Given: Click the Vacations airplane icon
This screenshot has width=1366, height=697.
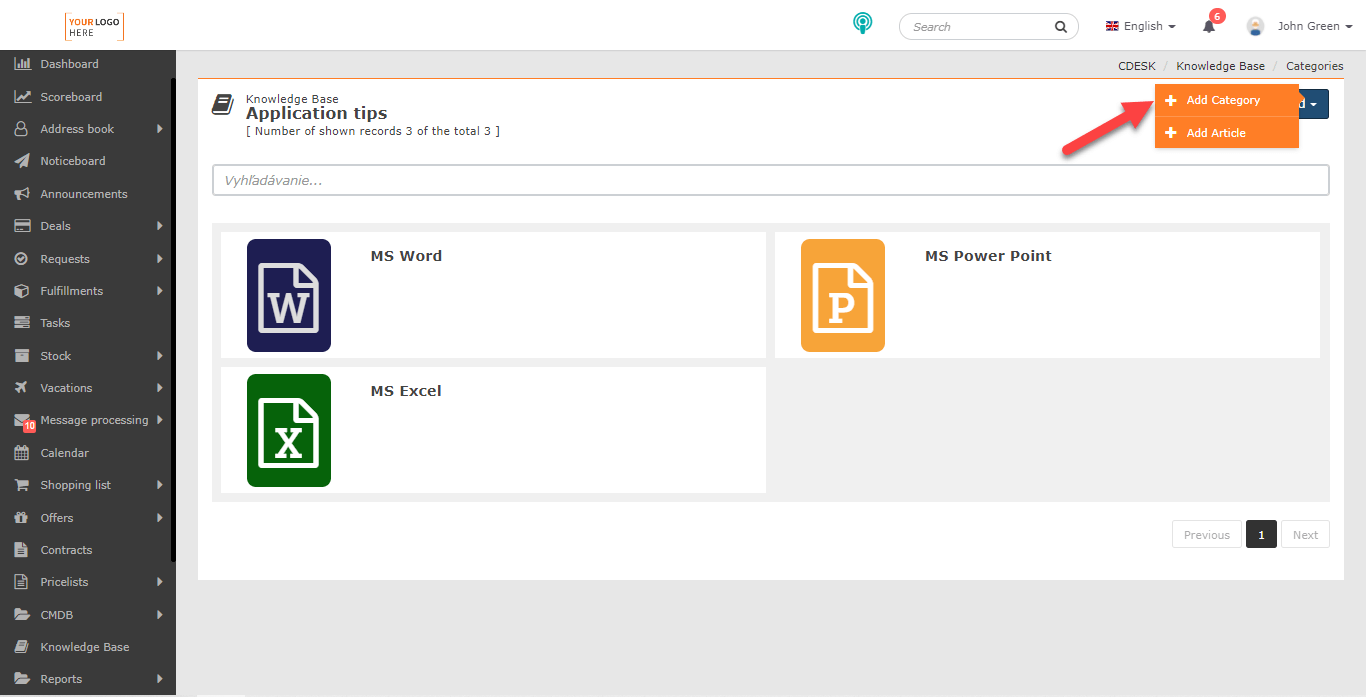Looking at the screenshot, I should (21, 388).
